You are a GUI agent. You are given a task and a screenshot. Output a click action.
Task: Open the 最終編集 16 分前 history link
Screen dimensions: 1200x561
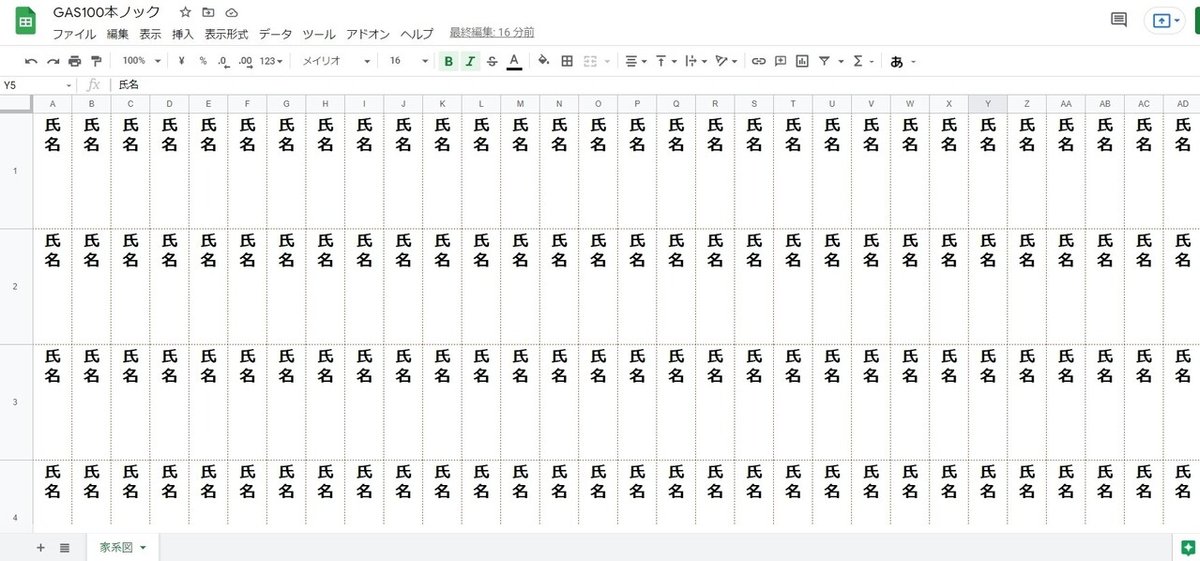(491, 34)
